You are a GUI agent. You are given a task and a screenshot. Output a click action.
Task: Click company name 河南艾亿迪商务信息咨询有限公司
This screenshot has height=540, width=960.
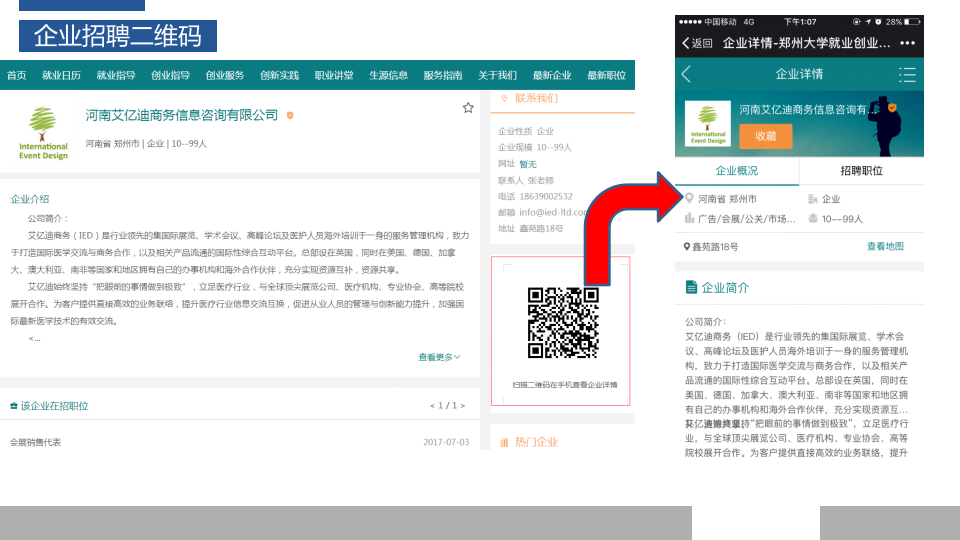(182, 115)
